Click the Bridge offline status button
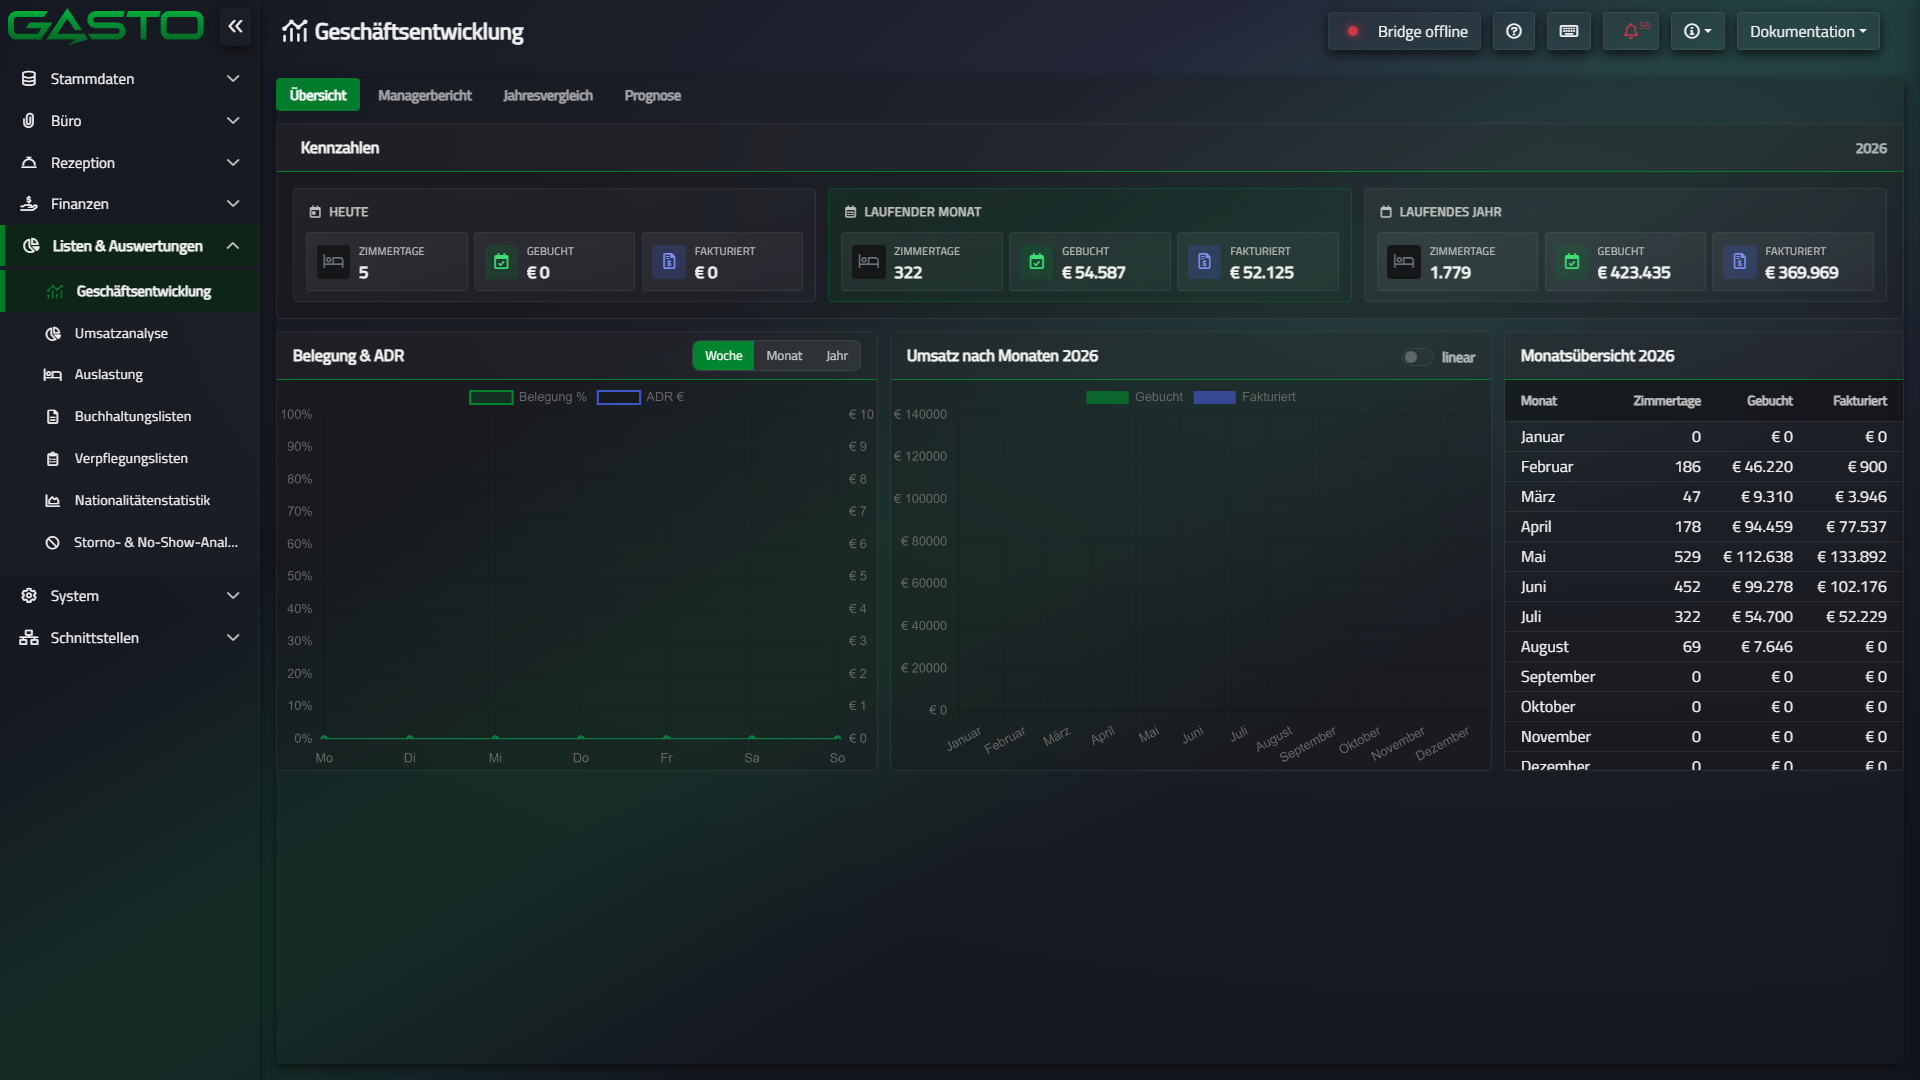 [x=1404, y=32]
